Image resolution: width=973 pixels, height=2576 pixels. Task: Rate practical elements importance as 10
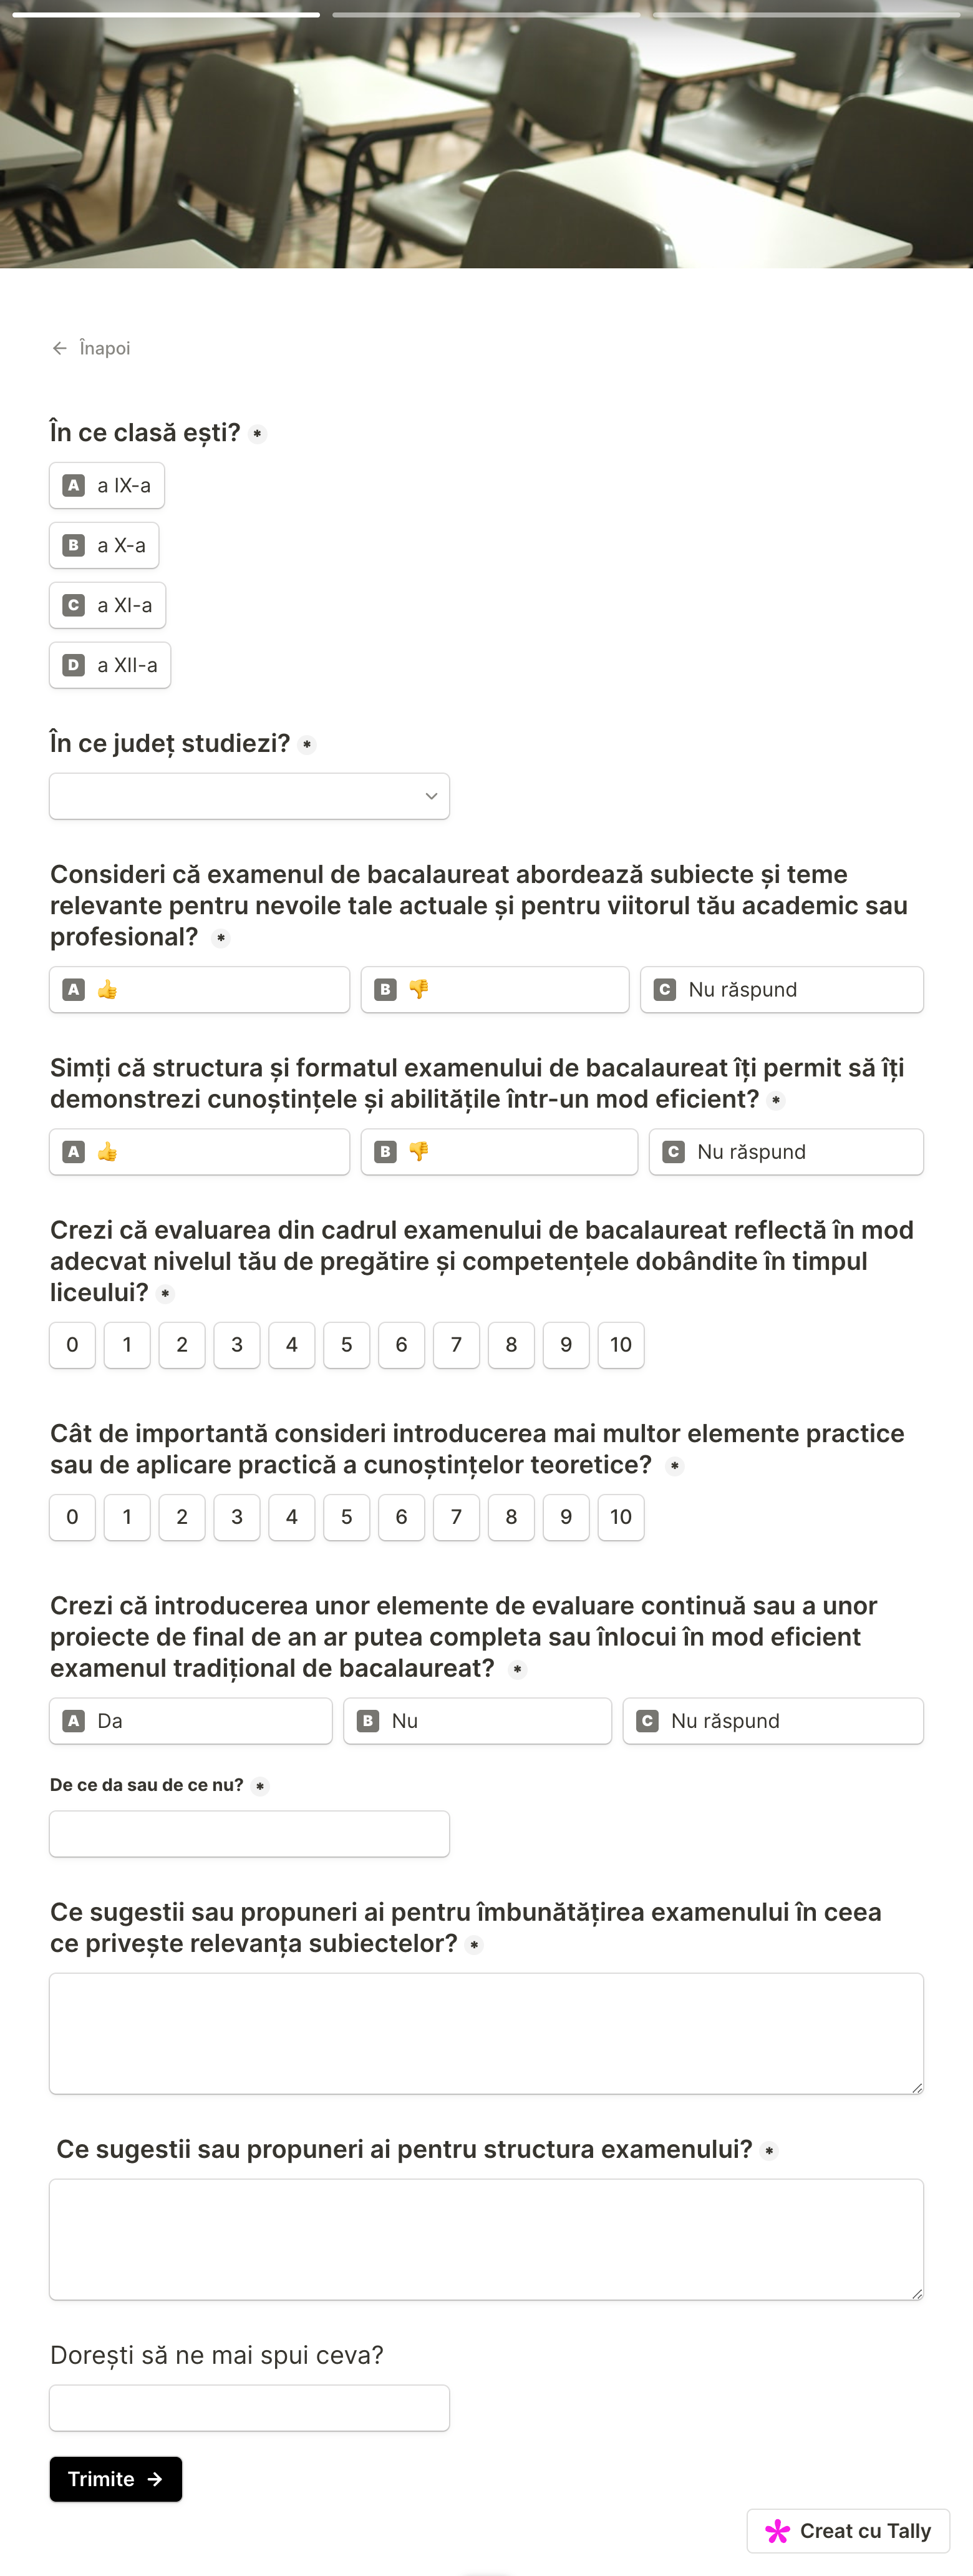click(620, 1517)
